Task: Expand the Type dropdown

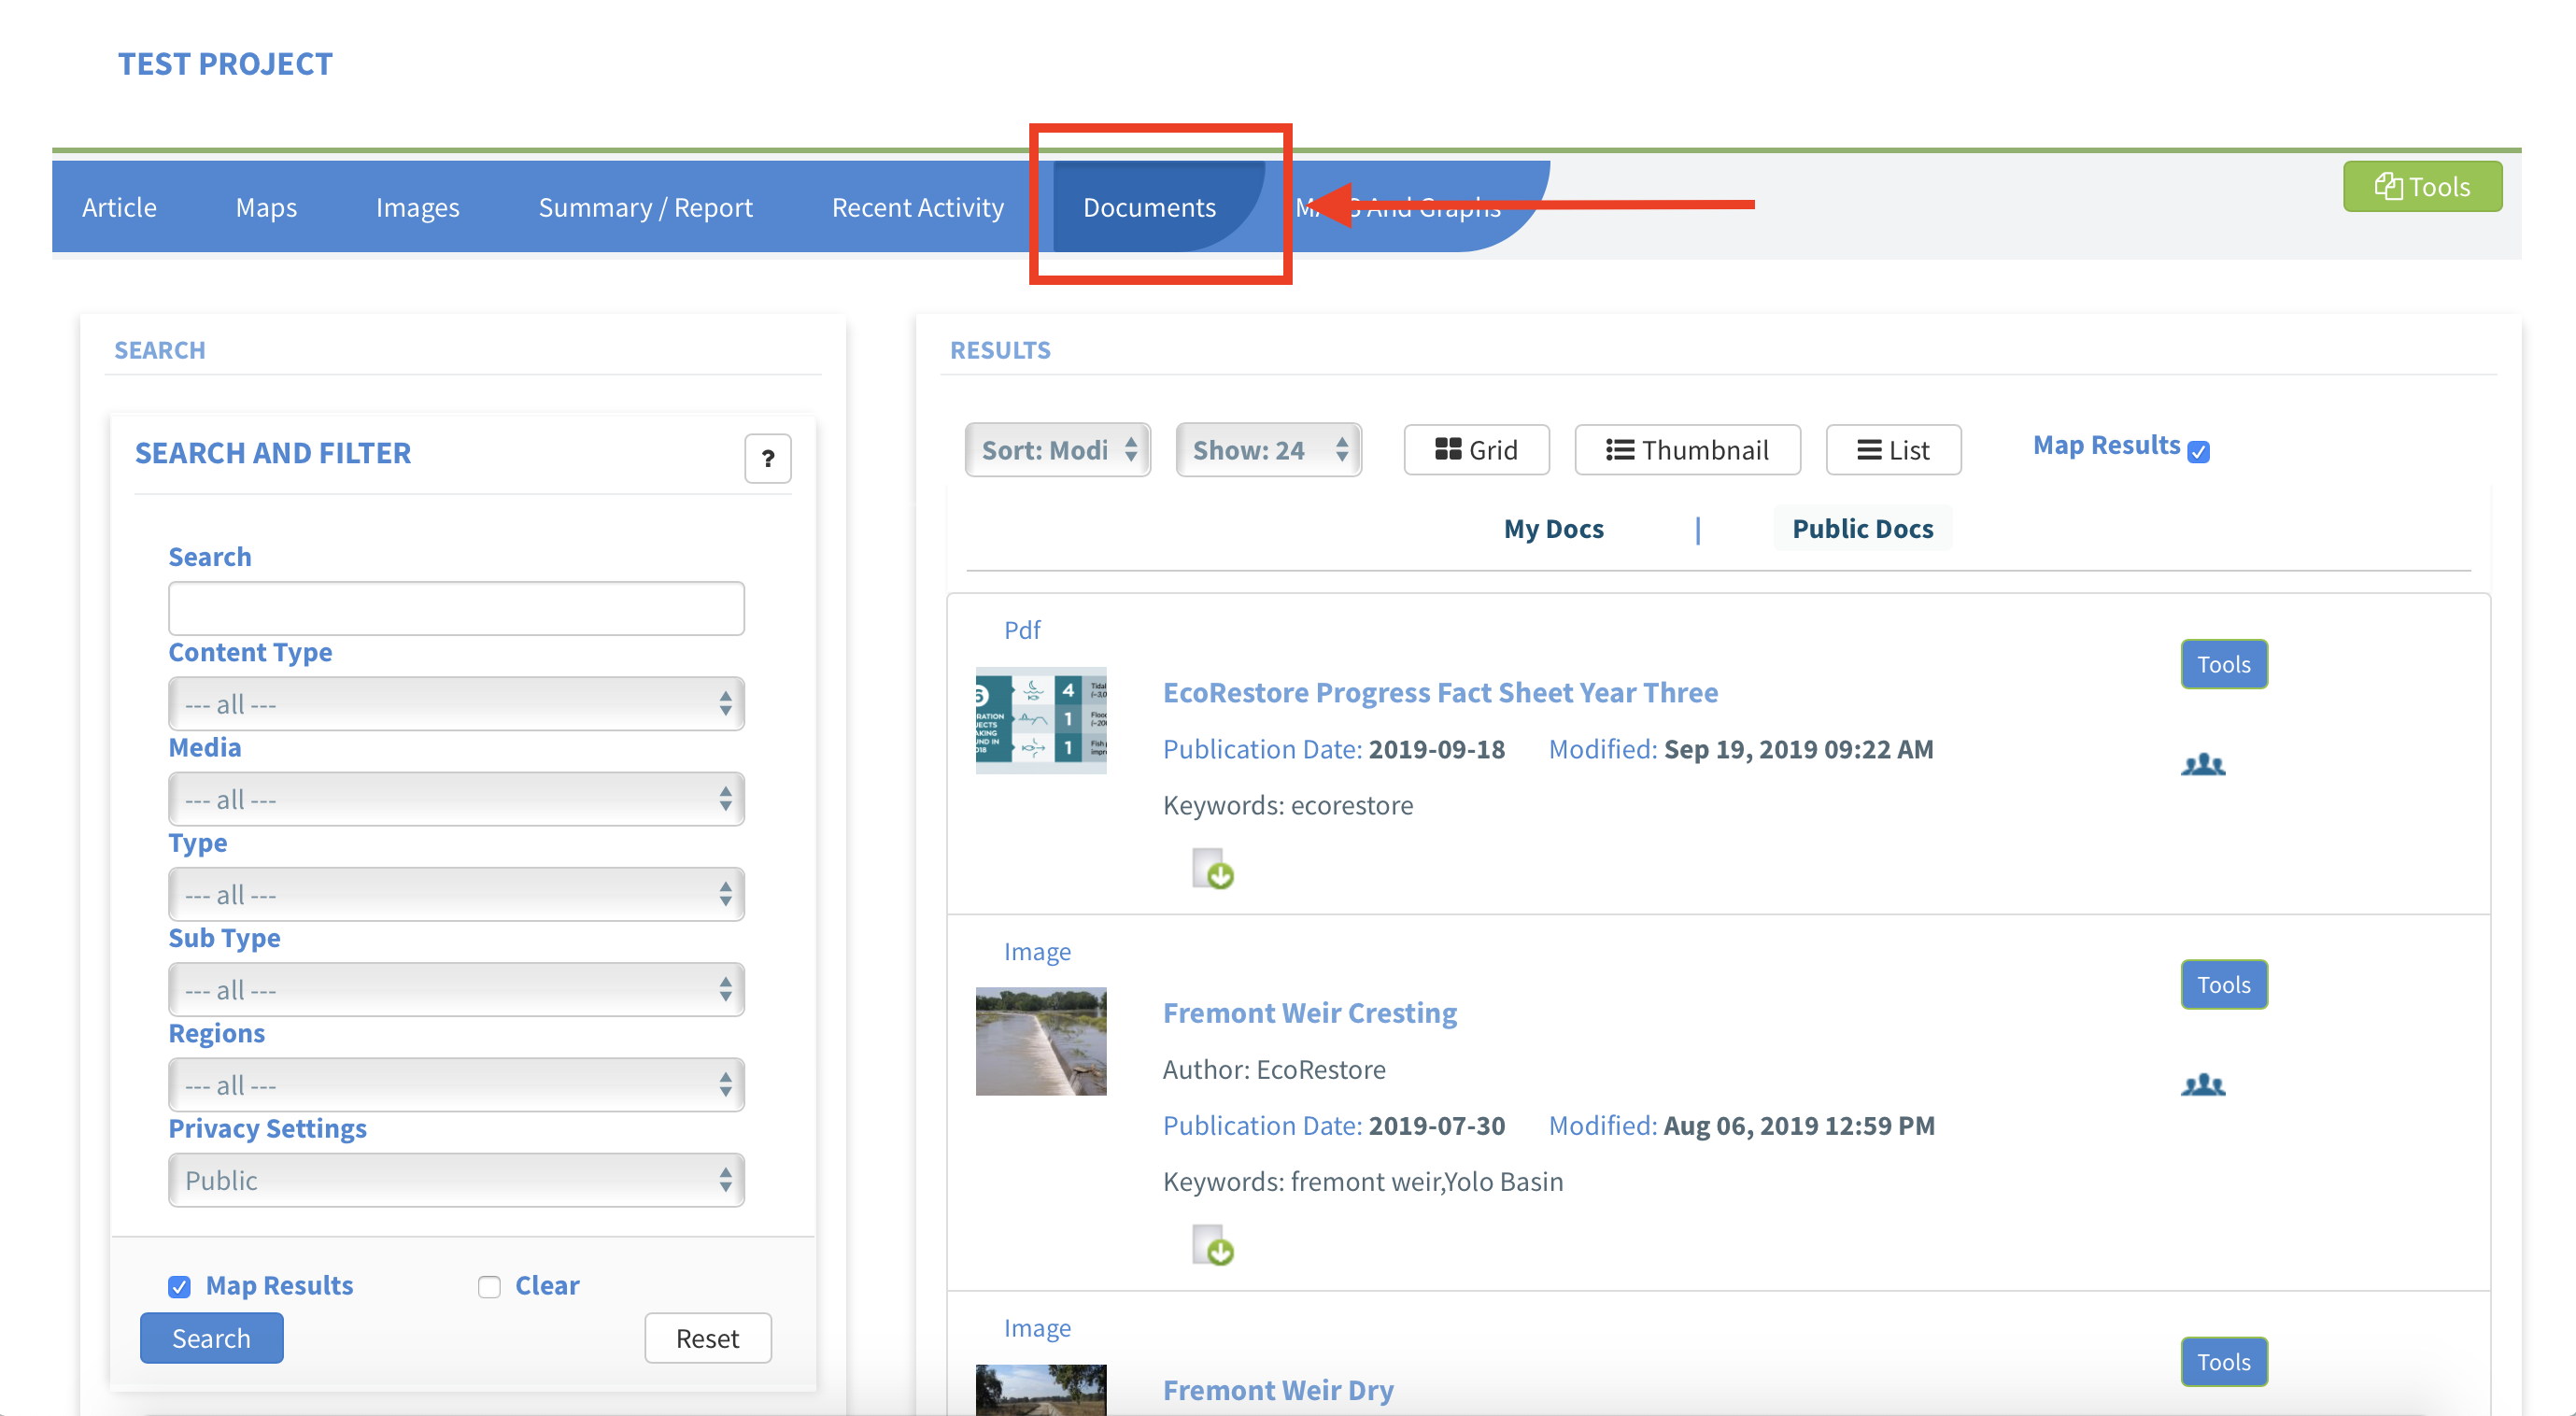Action: [456, 894]
